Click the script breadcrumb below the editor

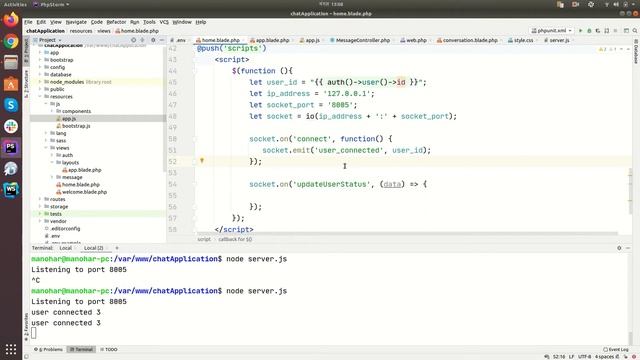click(x=204, y=239)
